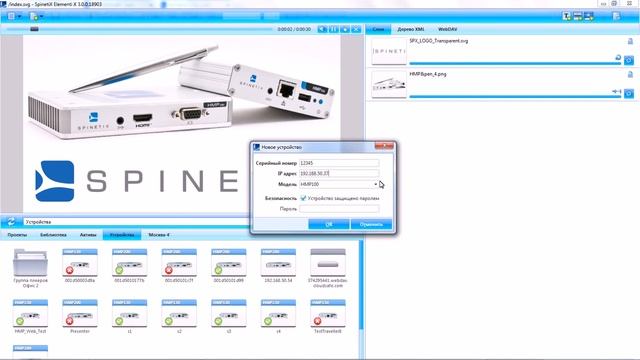Click the third preview control icon
640x360 pixels.
[x=345, y=29]
